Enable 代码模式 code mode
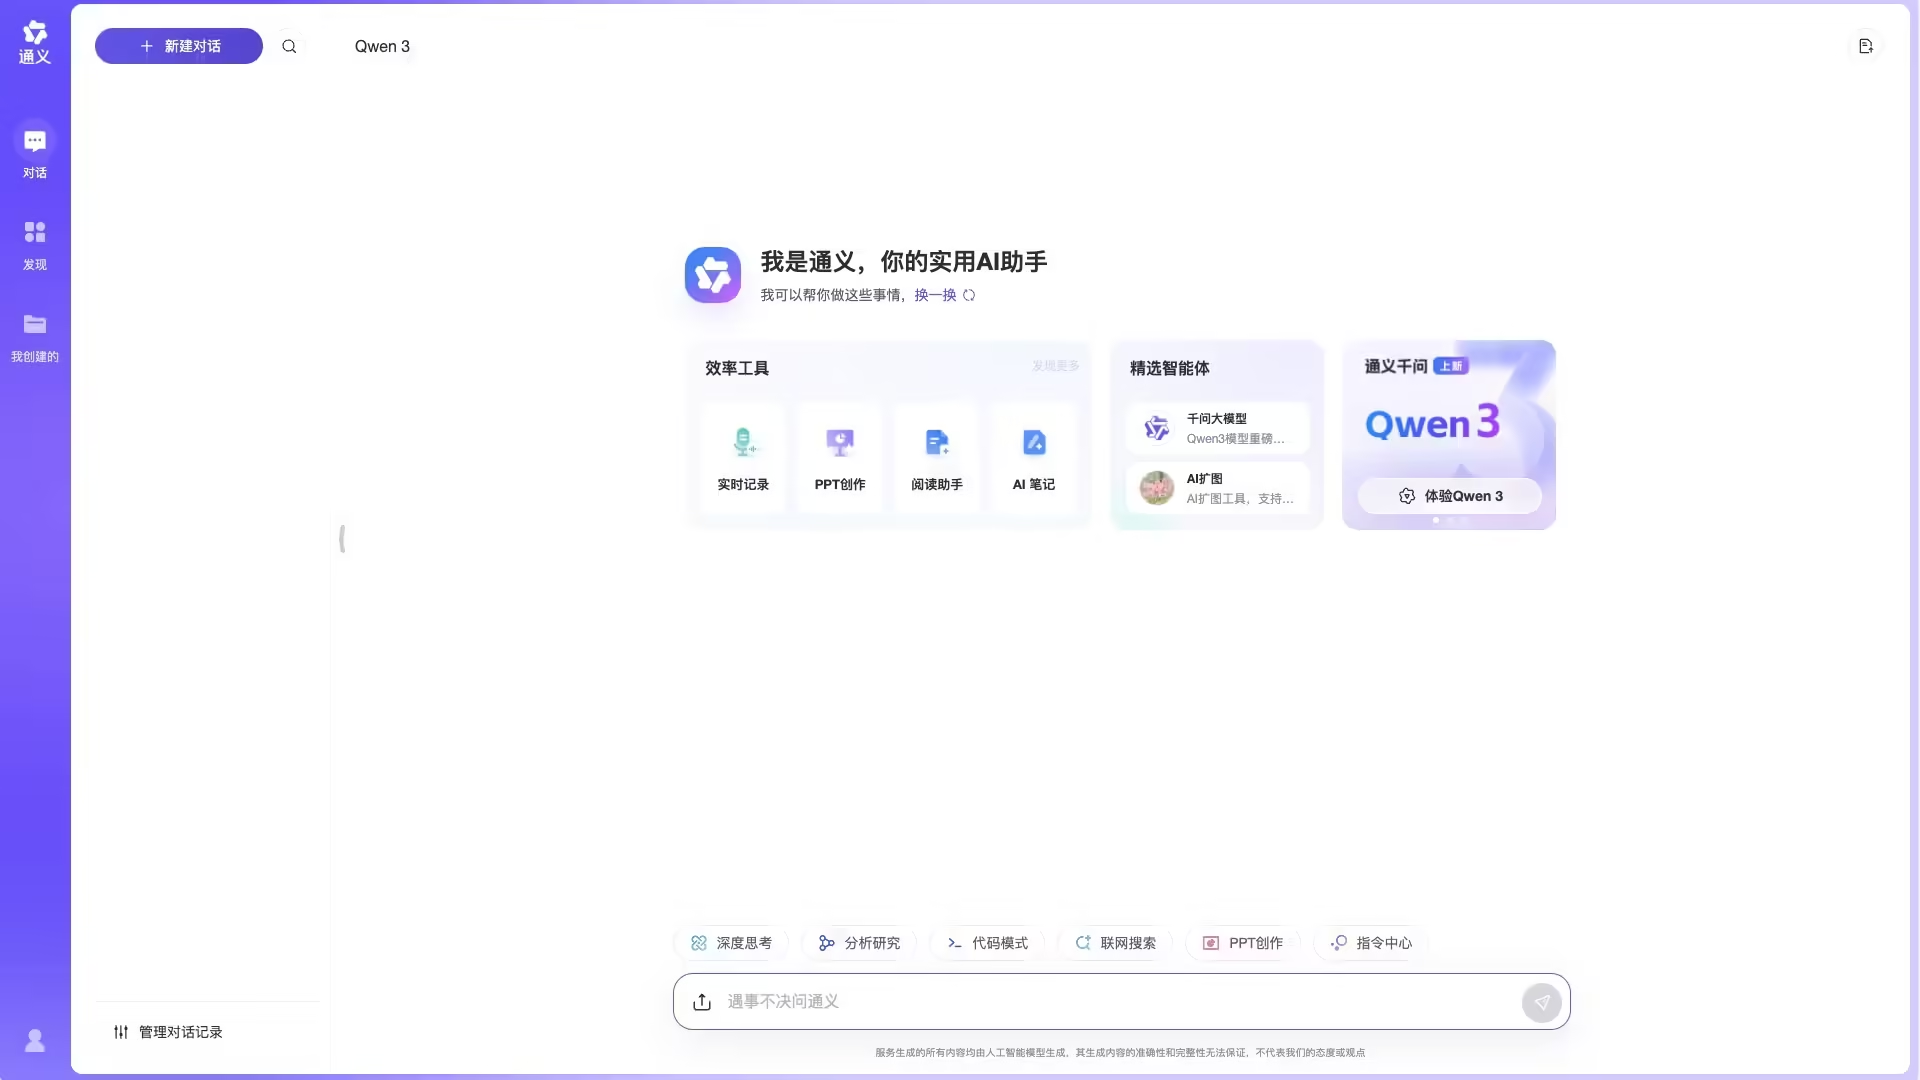The image size is (1920, 1080). click(987, 943)
